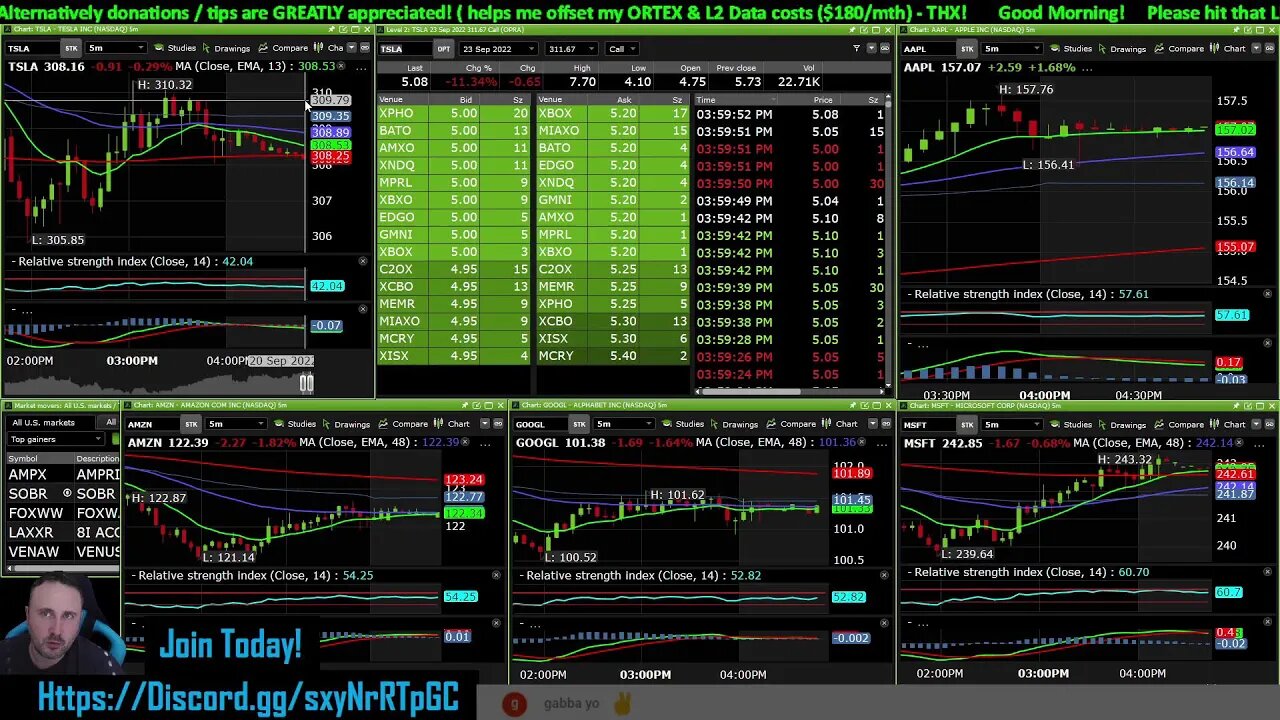This screenshot has width=1280, height=720.
Task: Open the 311.67 strike dropdown
Action: pyautogui.click(x=571, y=48)
